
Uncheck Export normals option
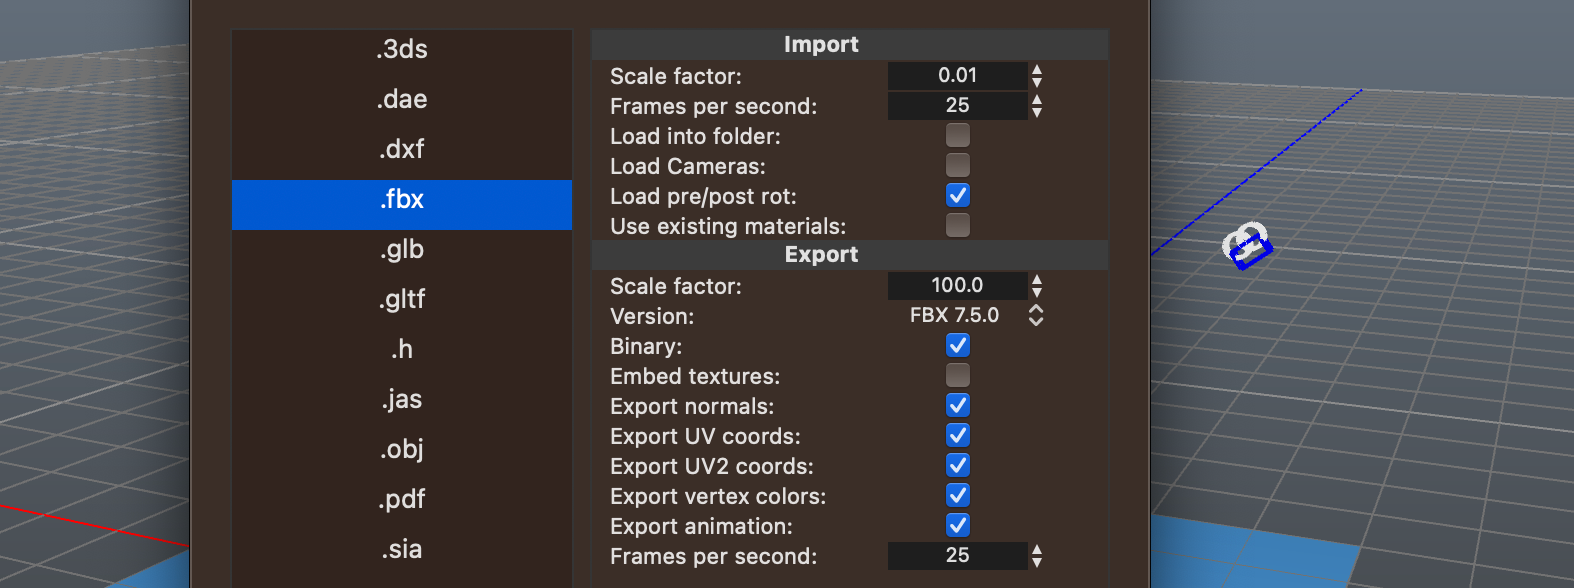(958, 405)
